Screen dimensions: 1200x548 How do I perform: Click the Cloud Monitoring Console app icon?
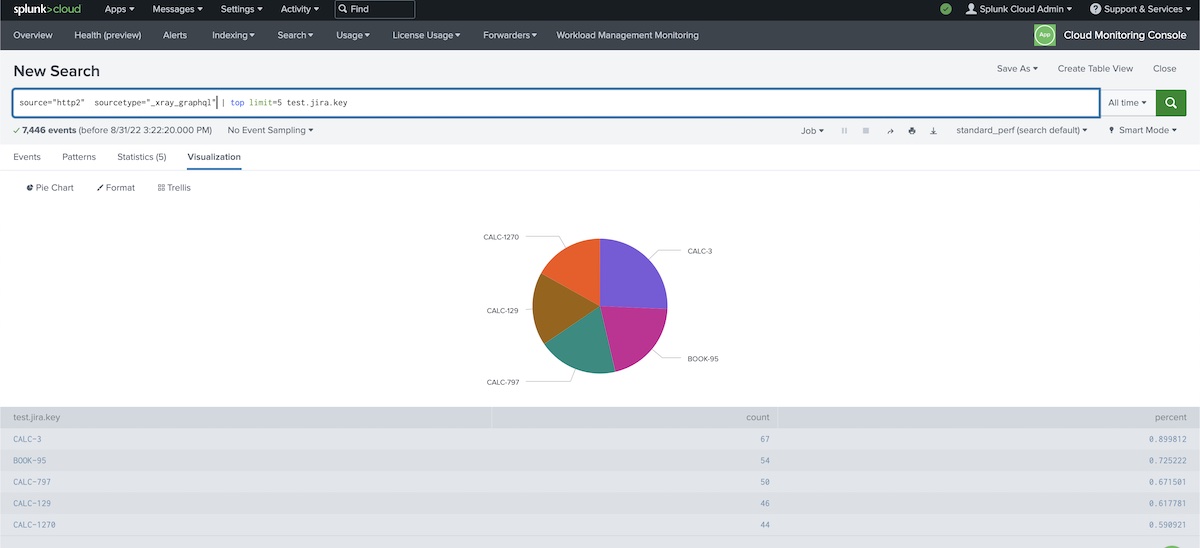point(1044,35)
